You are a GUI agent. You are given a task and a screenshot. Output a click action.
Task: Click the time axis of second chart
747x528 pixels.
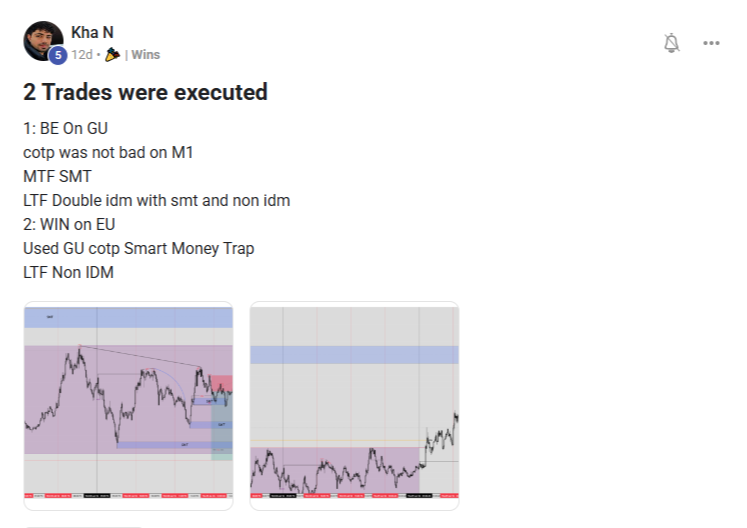[x=354, y=496]
